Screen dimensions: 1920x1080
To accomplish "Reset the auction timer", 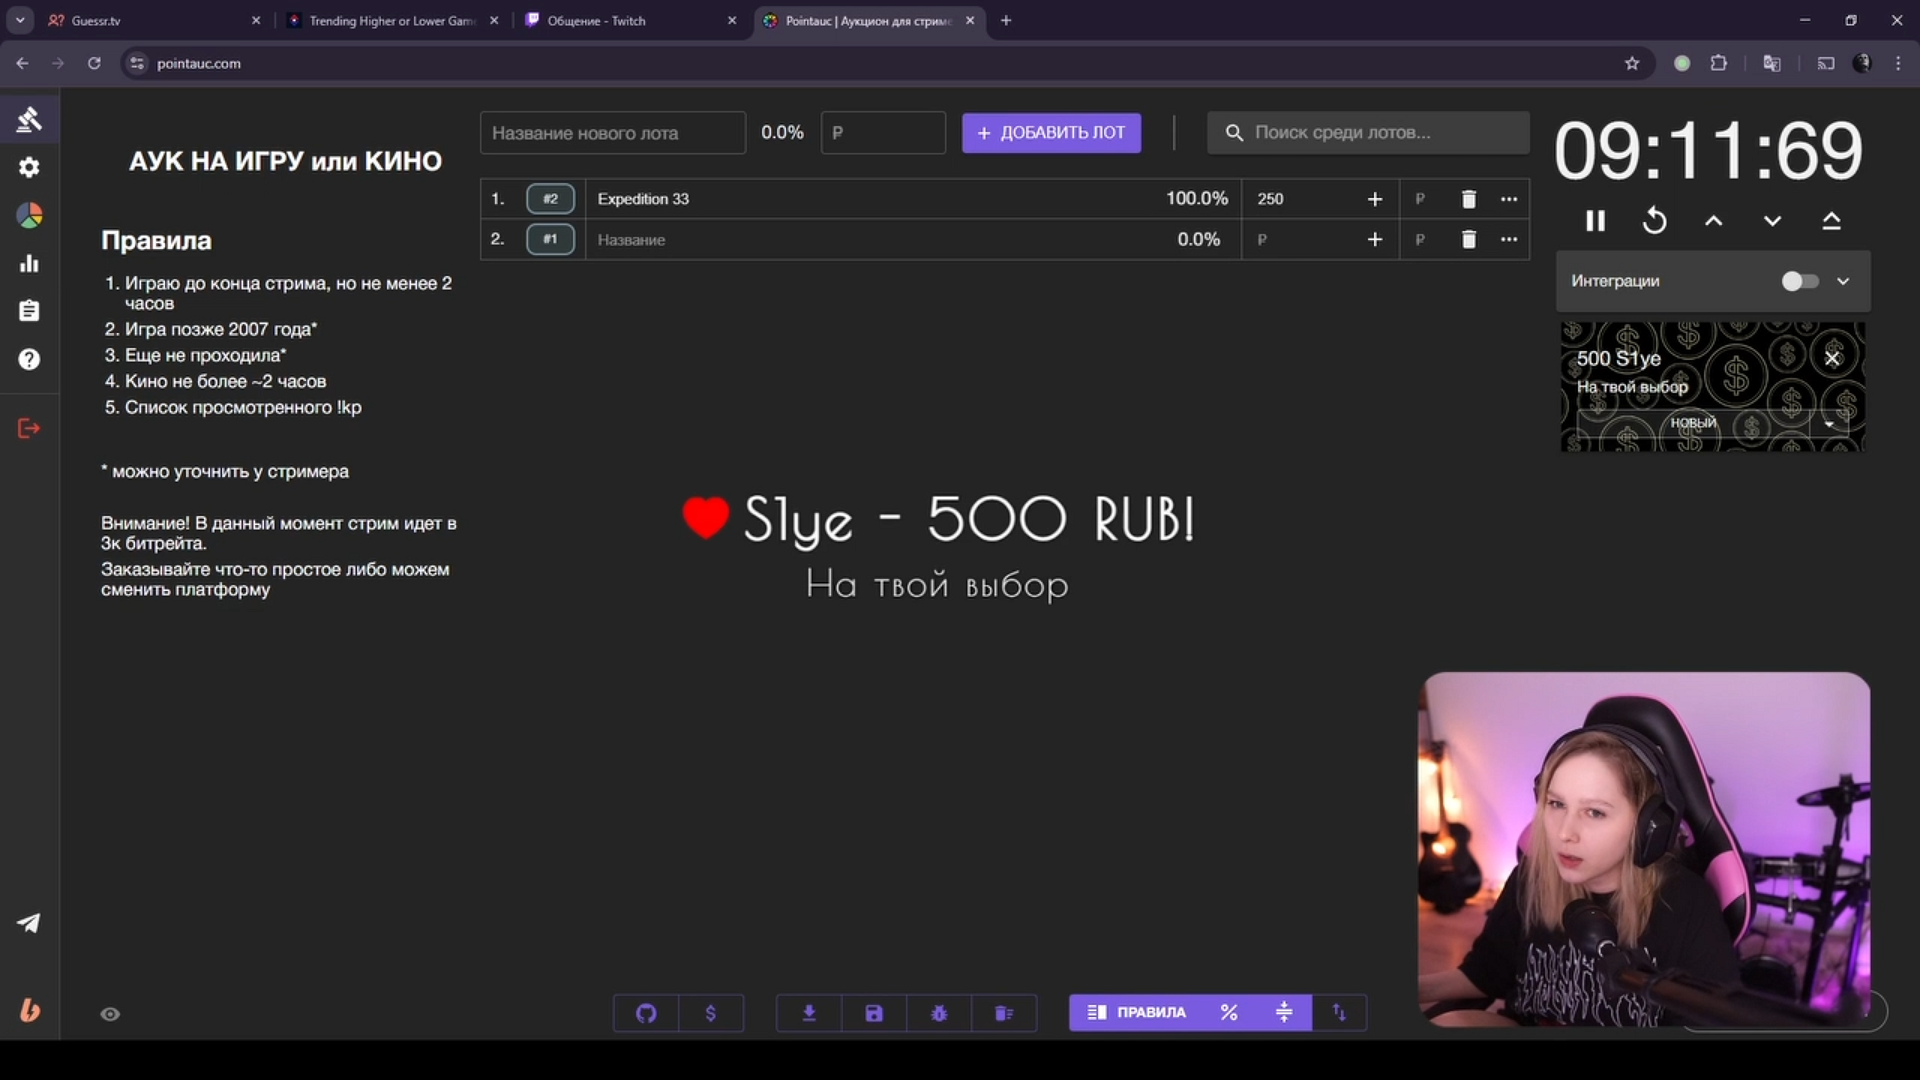I will [x=1655, y=221].
